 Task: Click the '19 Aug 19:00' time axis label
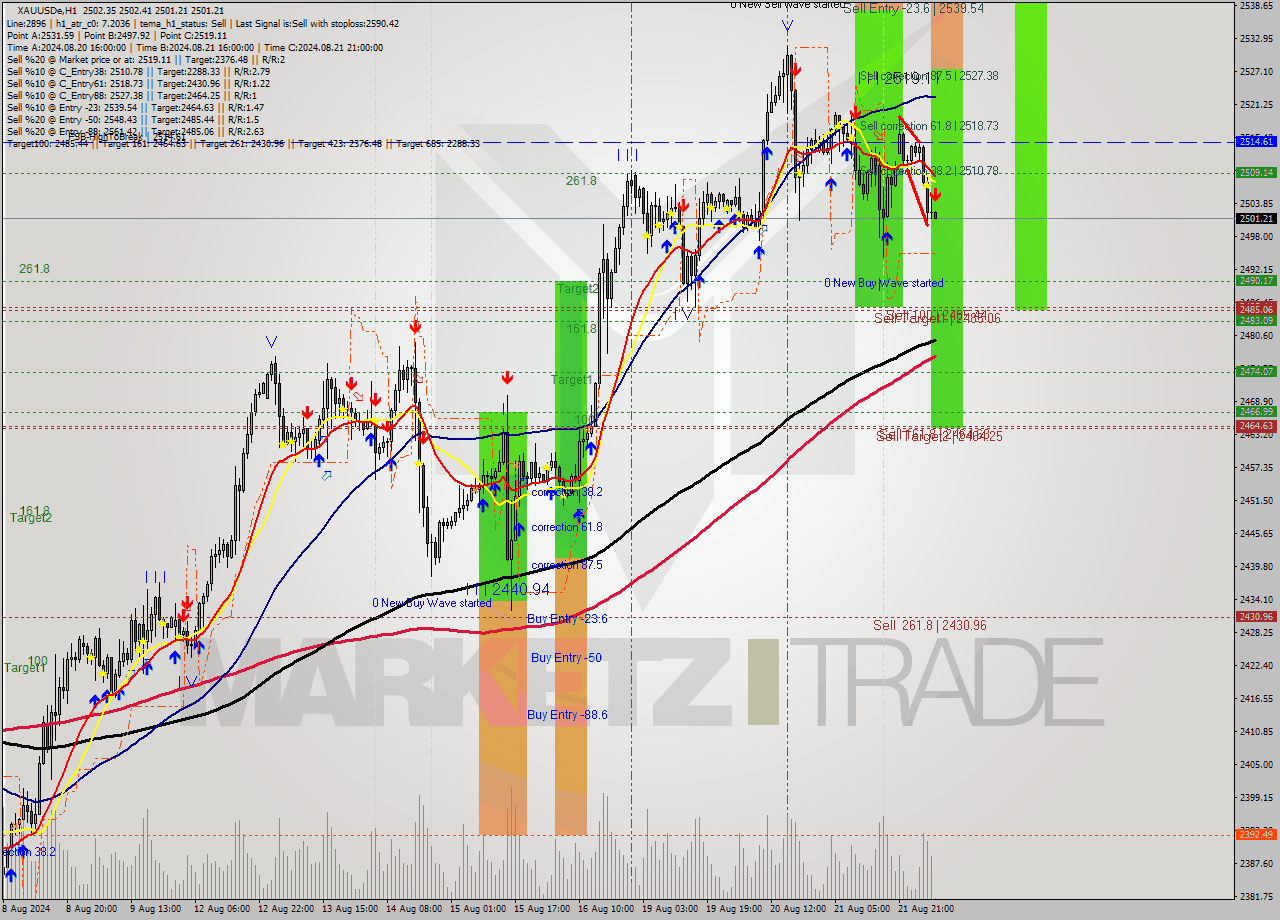coord(734,909)
